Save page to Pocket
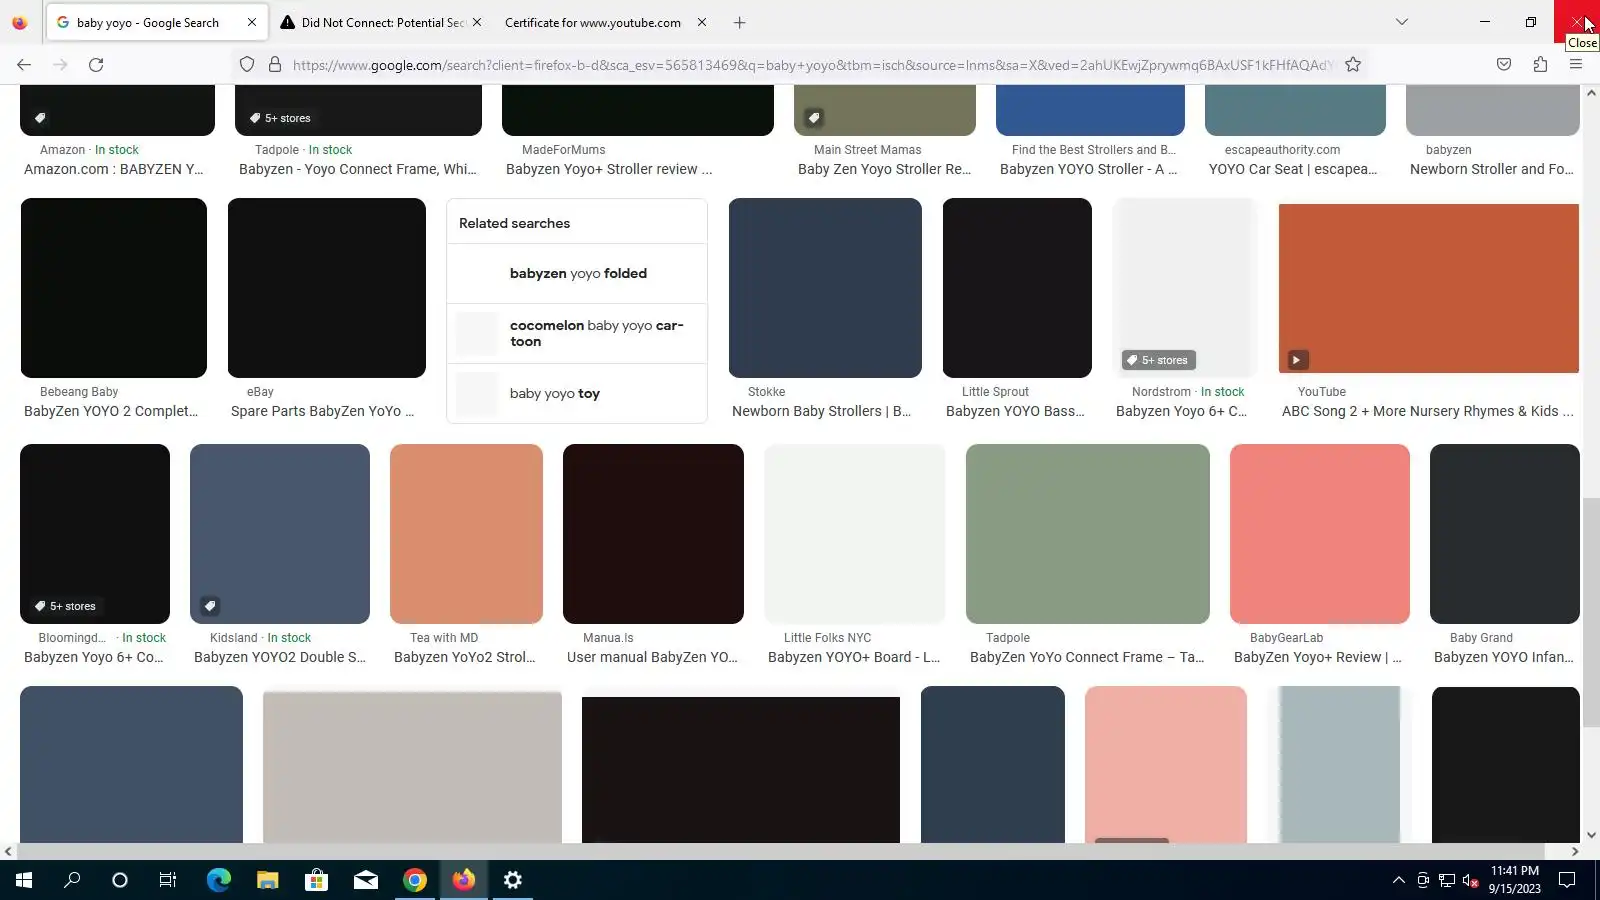 click(1504, 65)
